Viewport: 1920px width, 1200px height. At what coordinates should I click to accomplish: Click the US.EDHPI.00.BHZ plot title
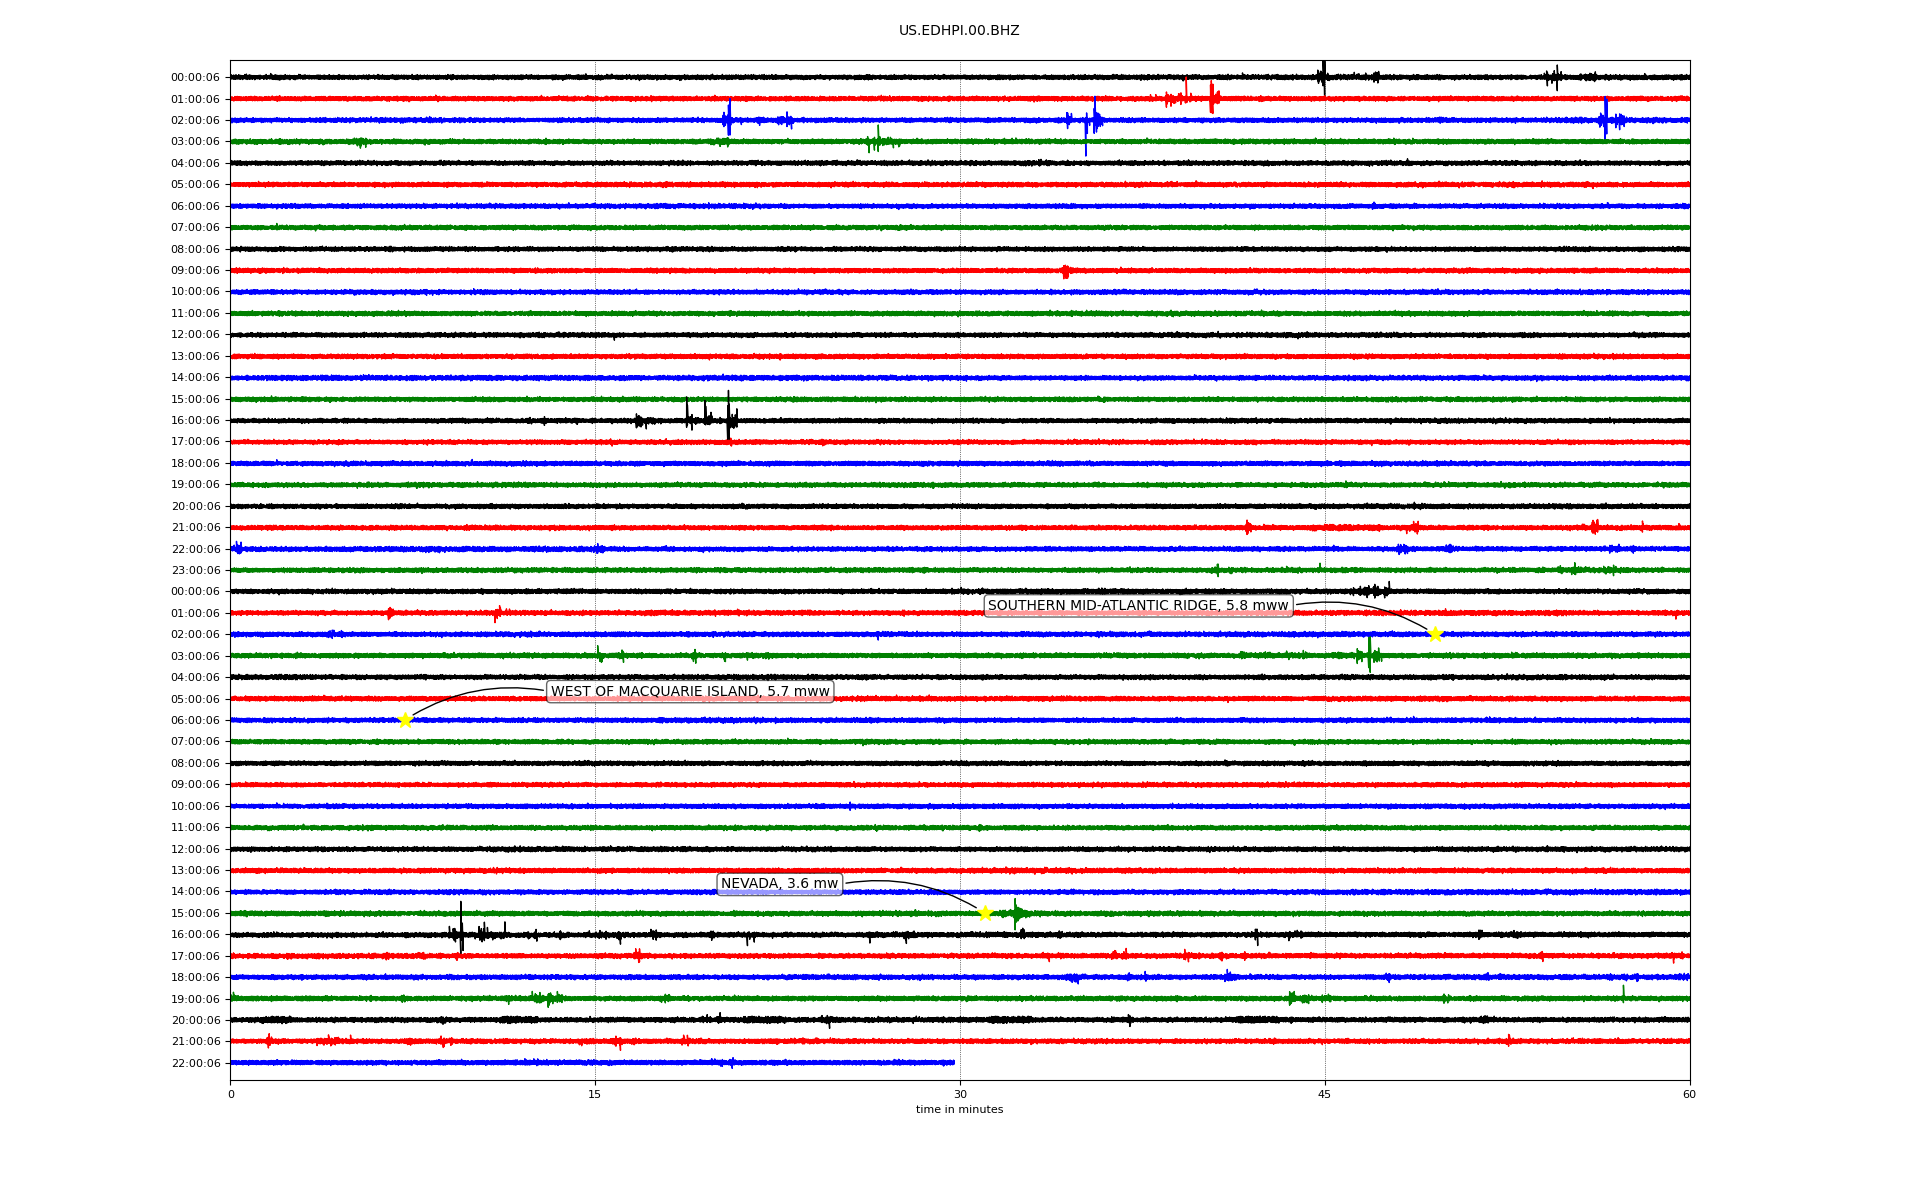click(x=959, y=31)
